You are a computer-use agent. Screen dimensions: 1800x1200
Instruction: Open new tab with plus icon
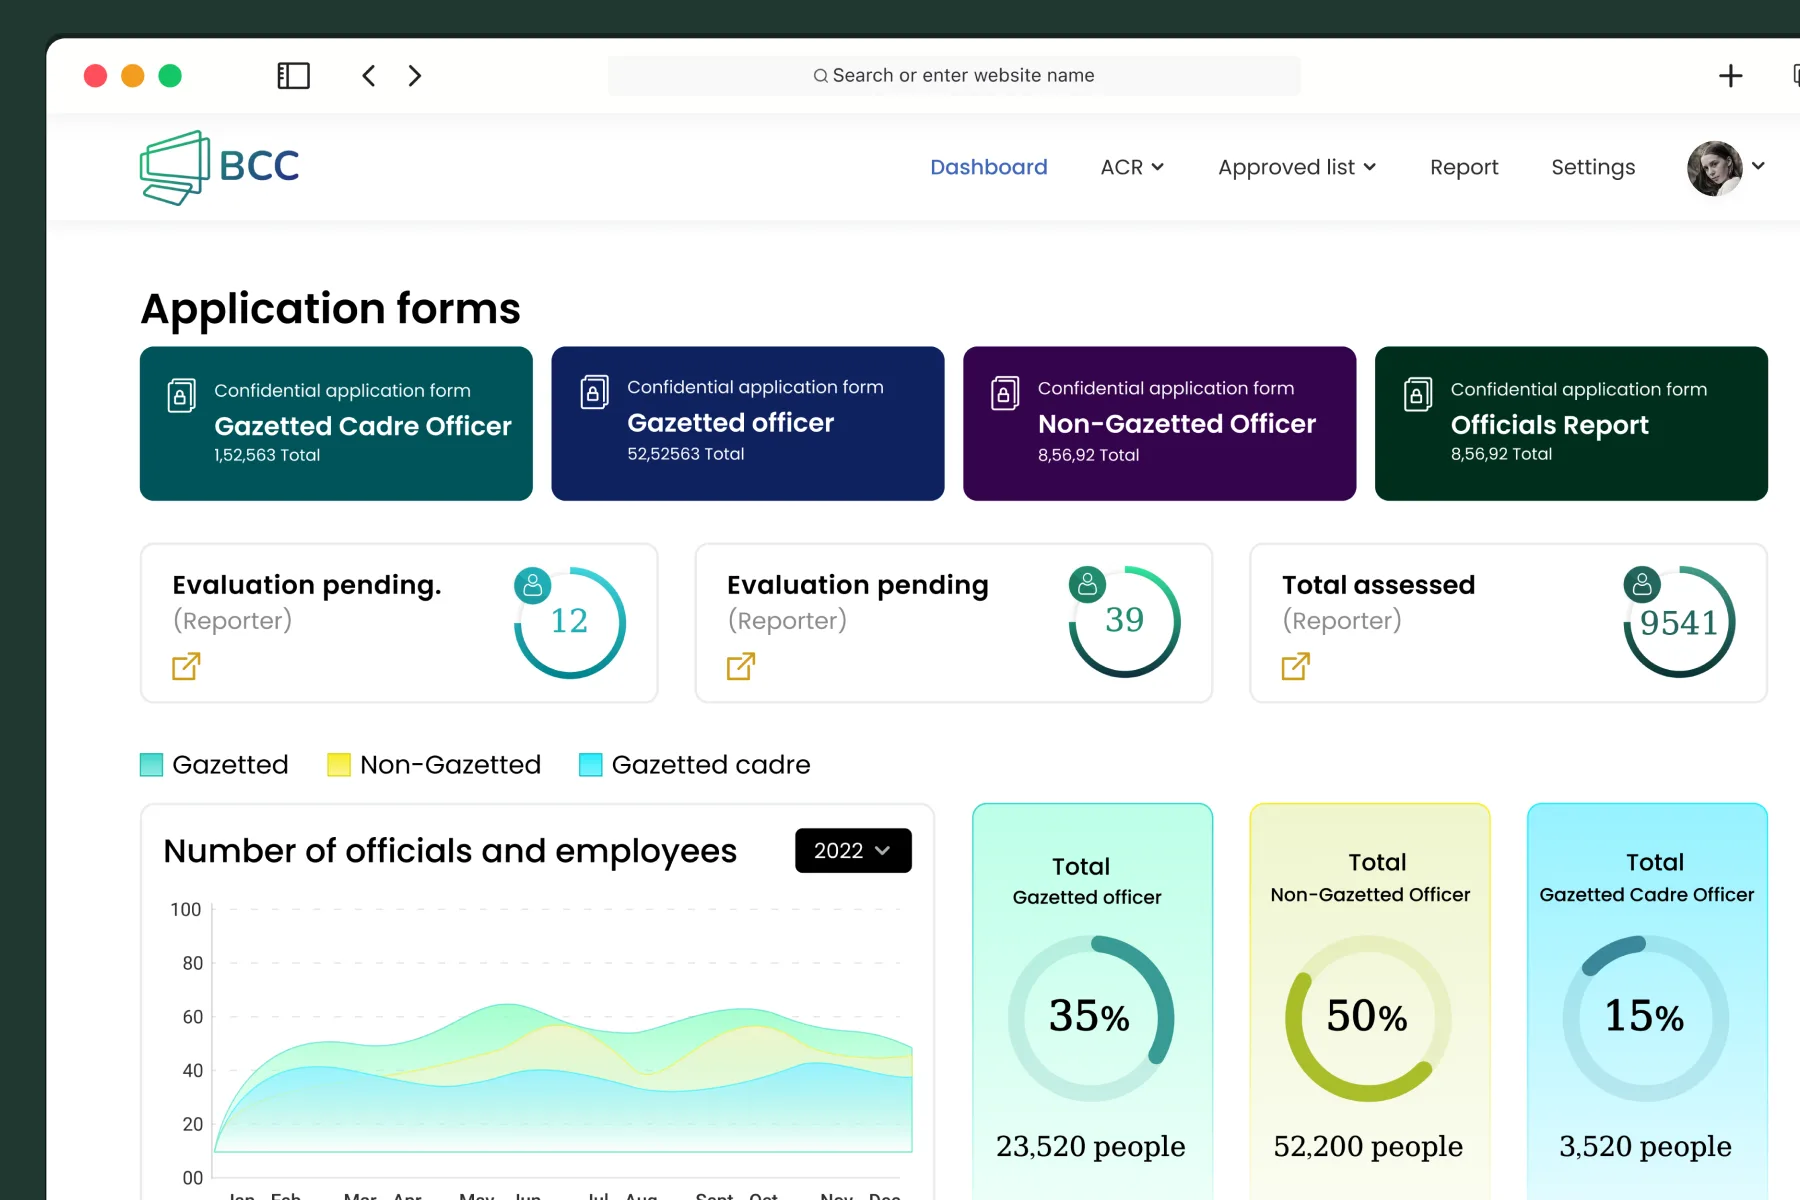tap(1730, 76)
